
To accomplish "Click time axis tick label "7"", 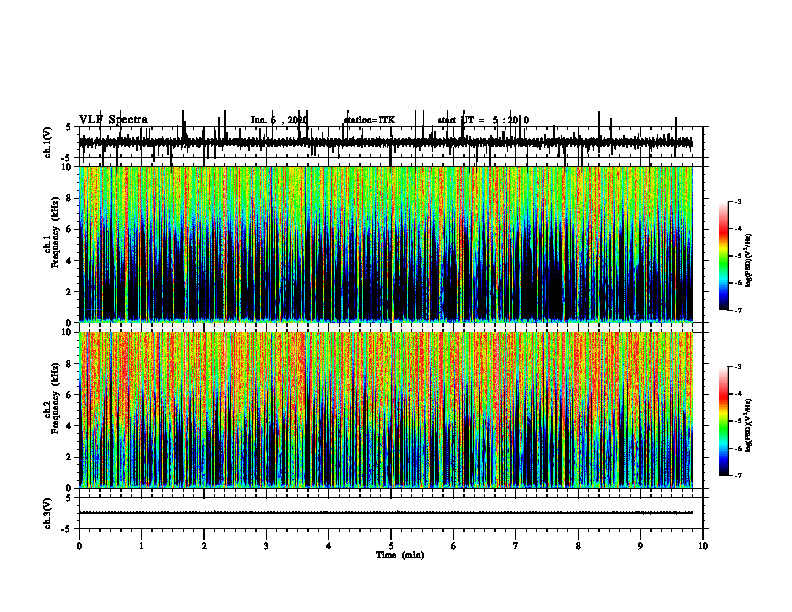I will (x=516, y=546).
